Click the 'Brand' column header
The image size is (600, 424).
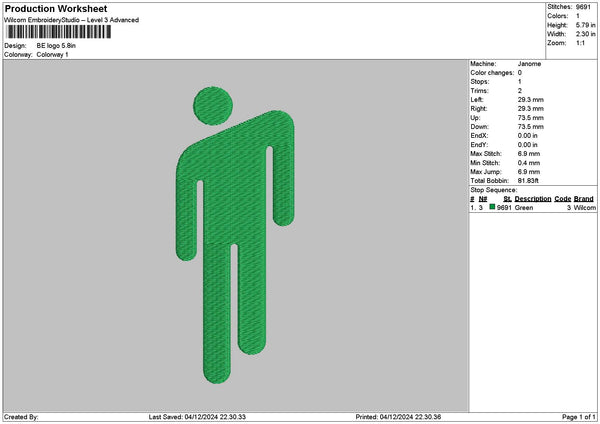584,199
